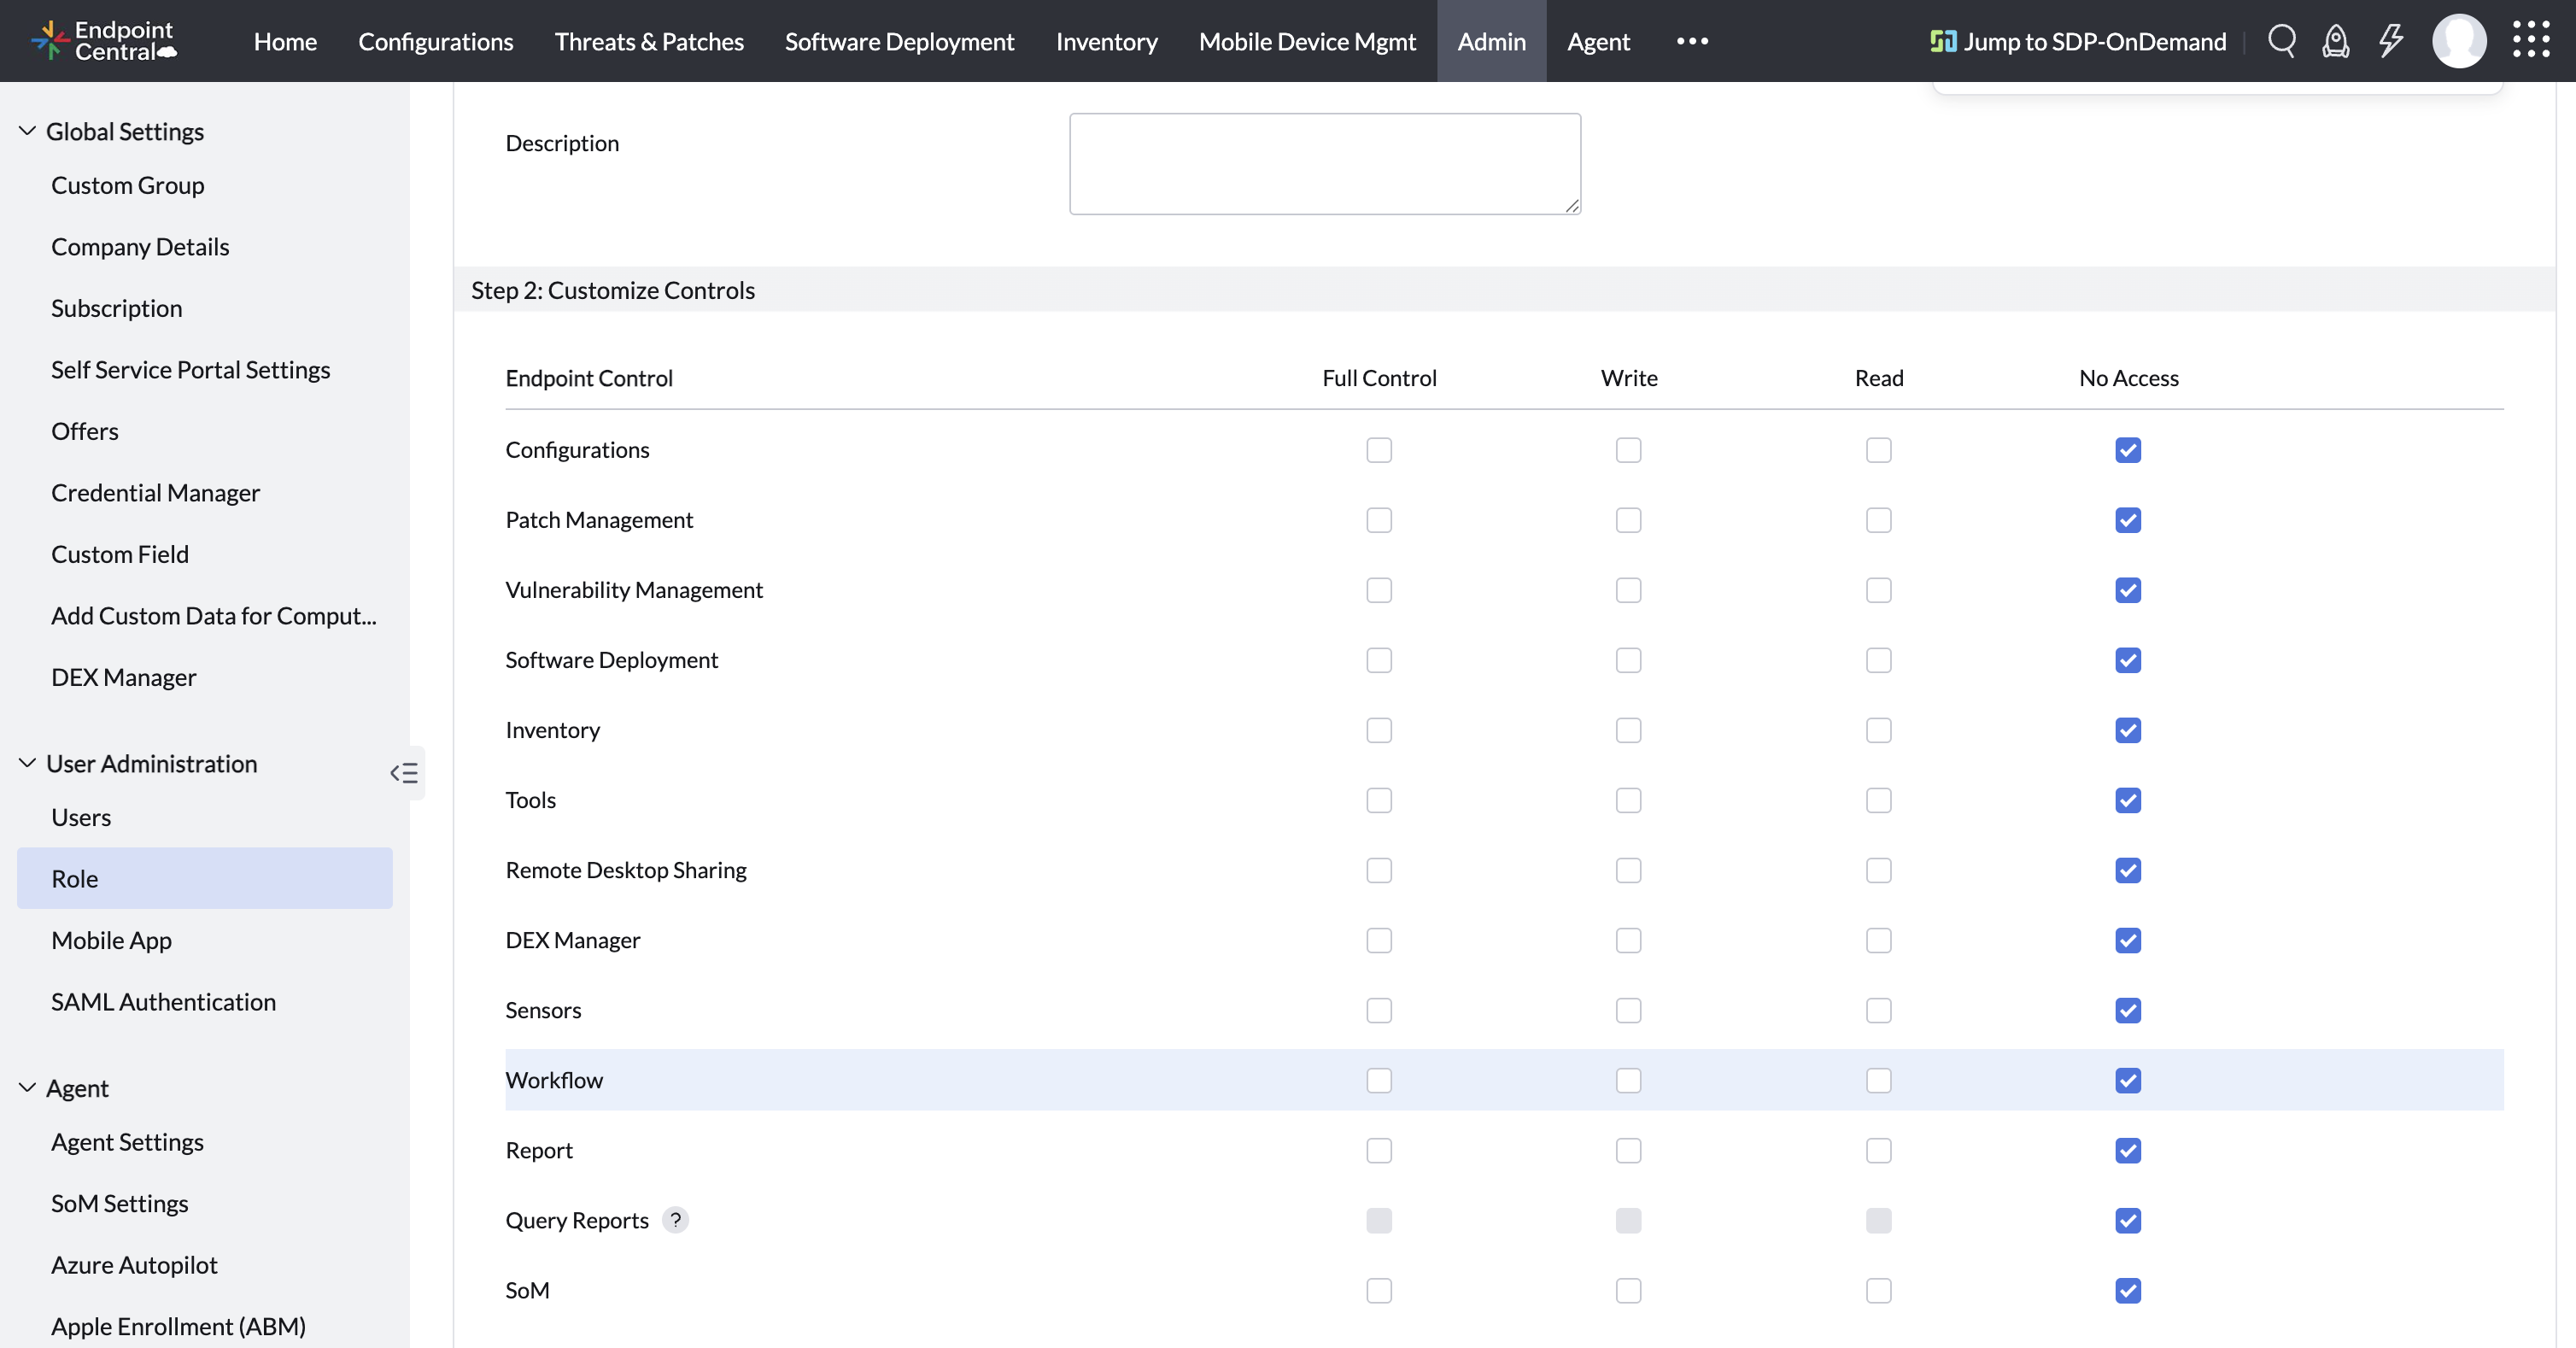Viewport: 2576px width, 1348px height.
Task: Uncheck No Access for Patch Management
Action: point(2128,520)
